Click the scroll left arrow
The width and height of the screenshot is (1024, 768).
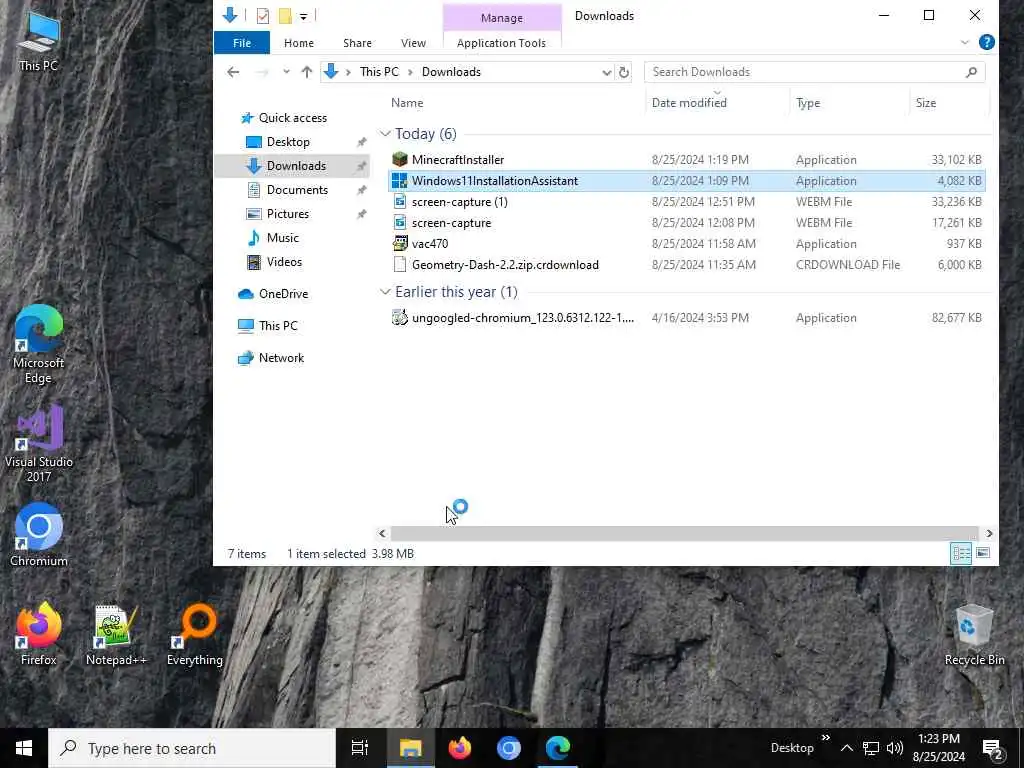382,534
